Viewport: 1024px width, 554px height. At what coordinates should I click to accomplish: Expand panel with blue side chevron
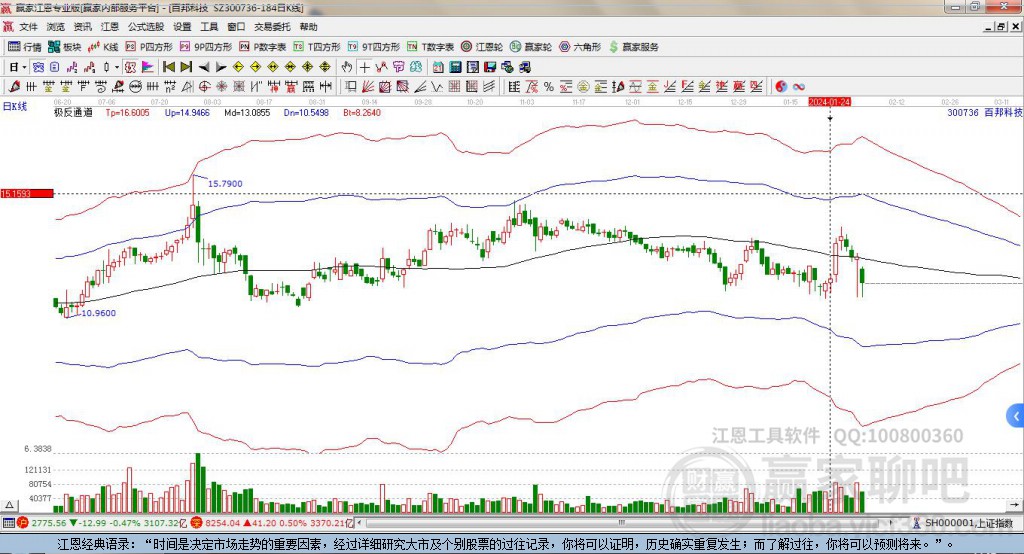click(1016, 416)
